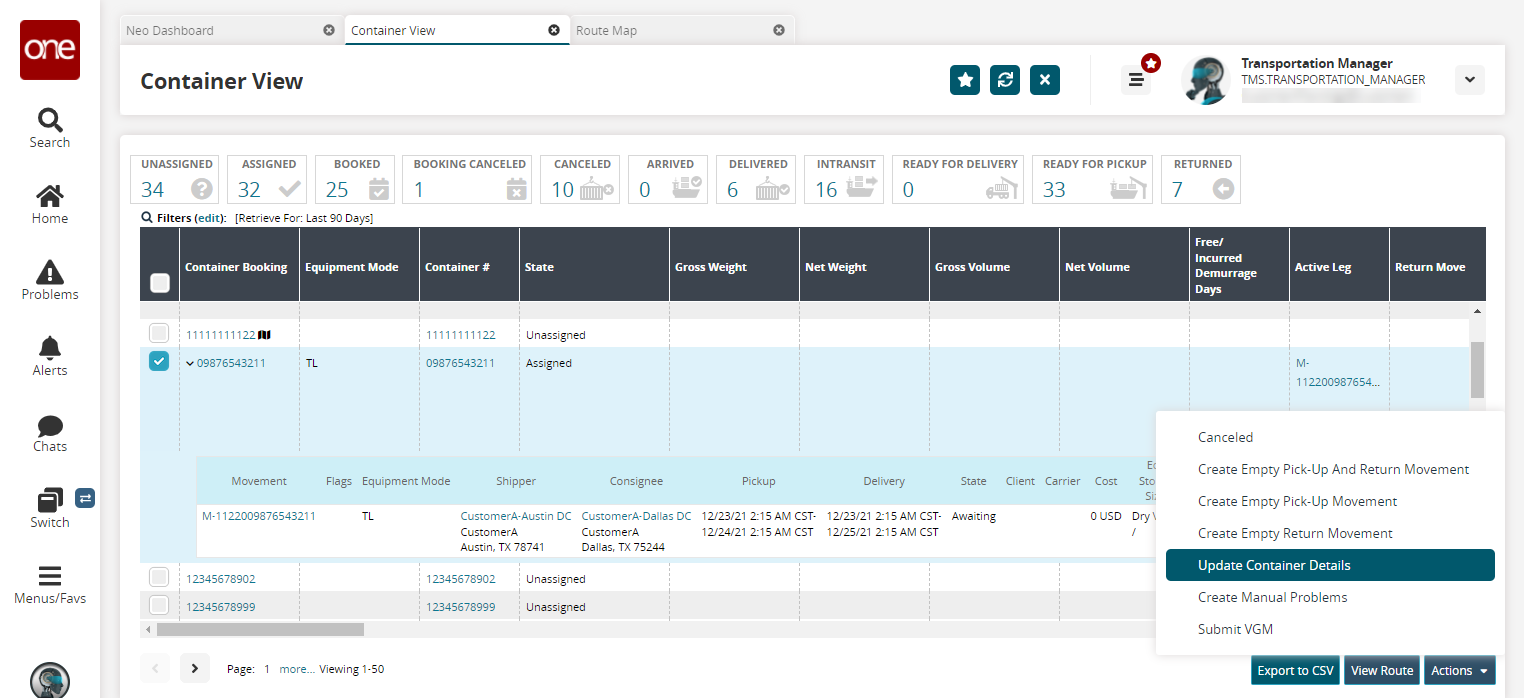Screen dimensions: 1524x698
Task: Click the horizontal scrollbar of the table
Action: (260, 630)
